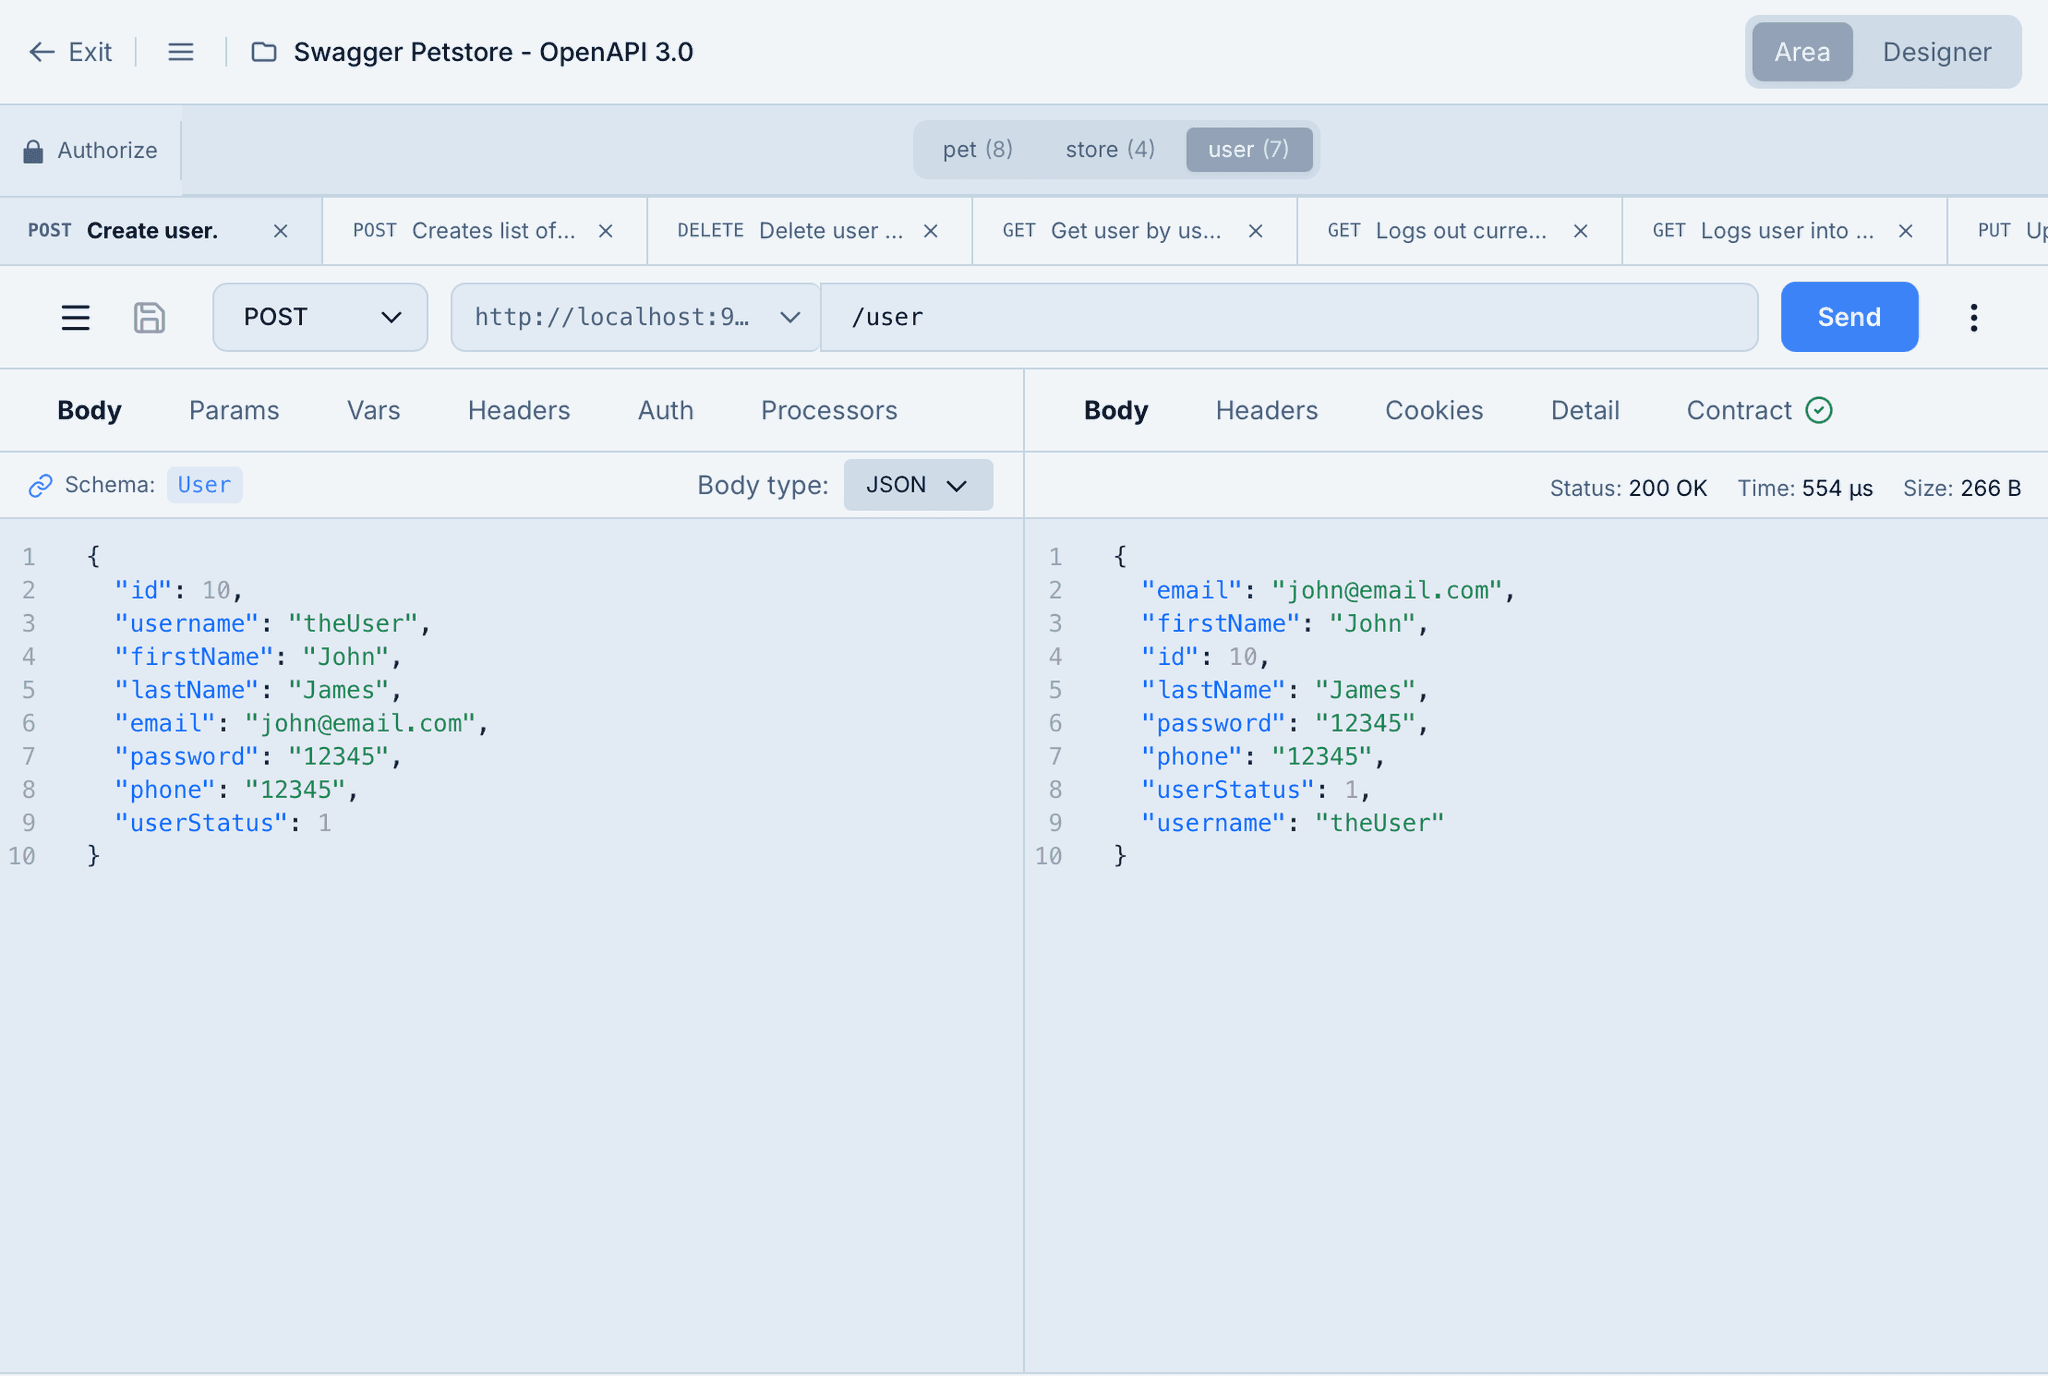Click the top bar hamburger menu icon
2048x1376 pixels.
pos(181,52)
